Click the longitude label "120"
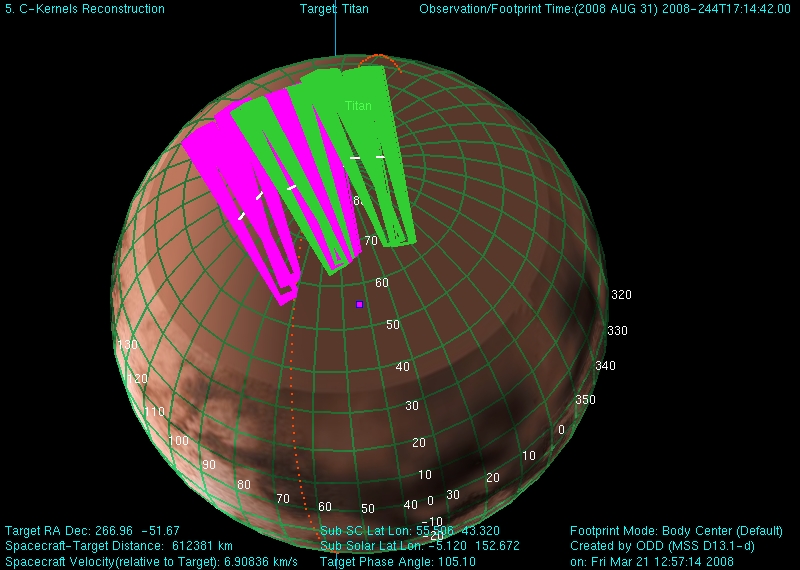This screenshot has height=570, width=800. [137, 378]
